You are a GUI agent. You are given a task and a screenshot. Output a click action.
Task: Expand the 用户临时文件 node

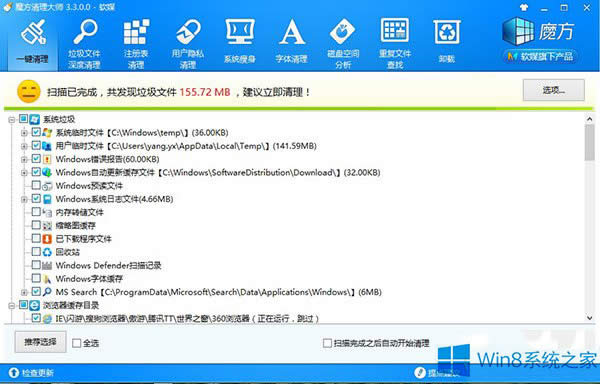(24, 146)
